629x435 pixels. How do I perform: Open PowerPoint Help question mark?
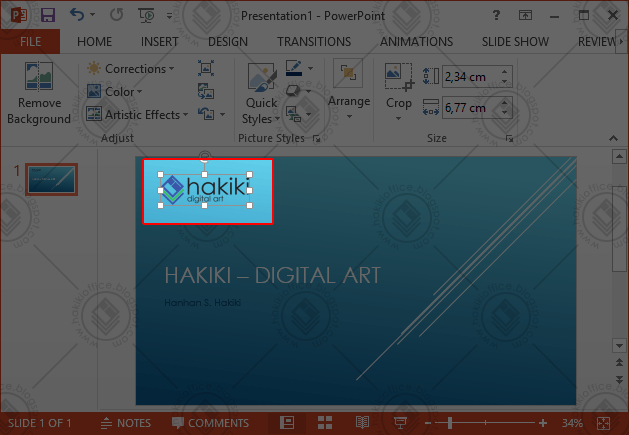coord(496,15)
